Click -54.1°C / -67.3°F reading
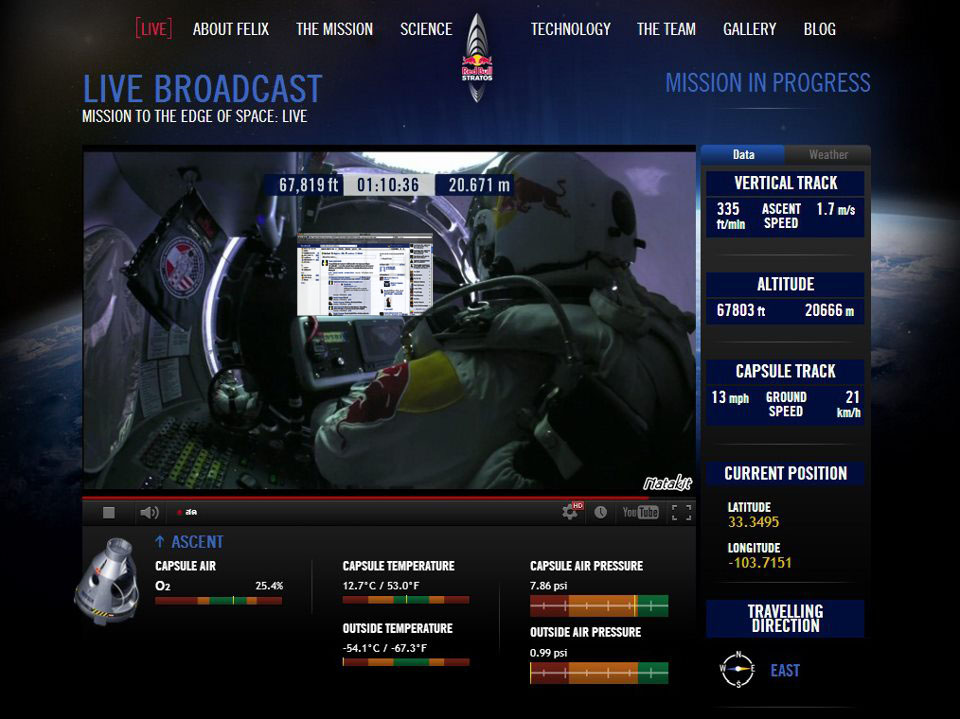960x719 pixels. [x=384, y=648]
